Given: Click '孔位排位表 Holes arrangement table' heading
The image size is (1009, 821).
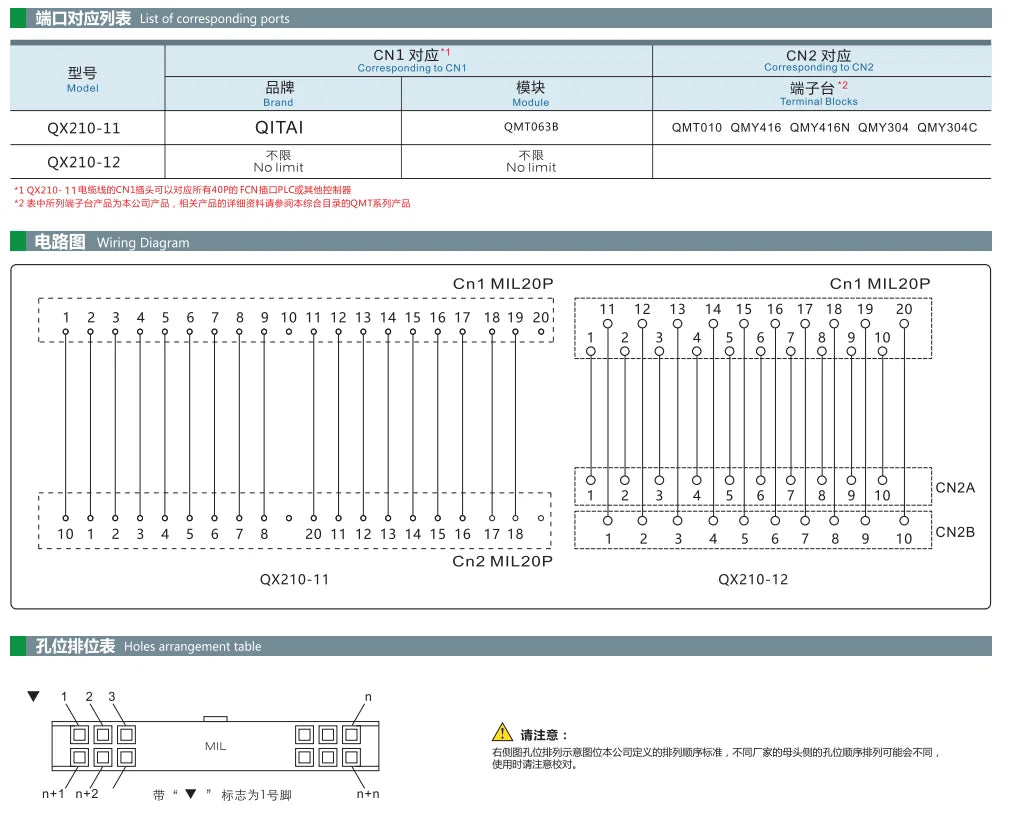Looking at the screenshot, I should tap(149, 646).
